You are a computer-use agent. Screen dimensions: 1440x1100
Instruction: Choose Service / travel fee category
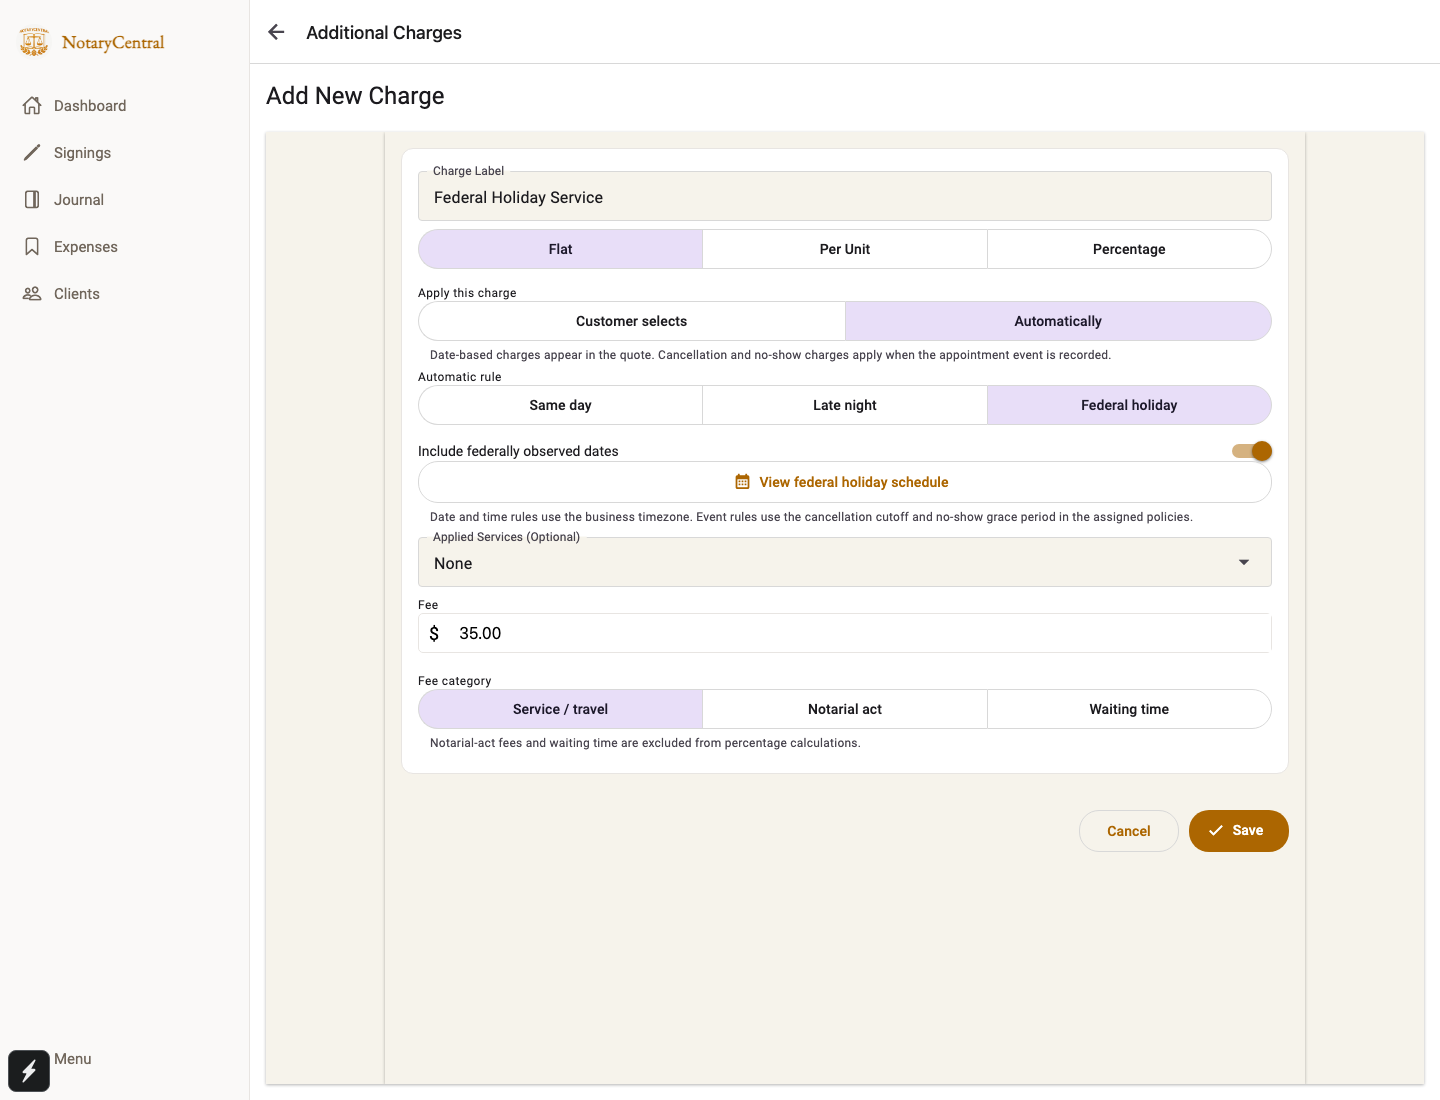[x=560, y=709]
